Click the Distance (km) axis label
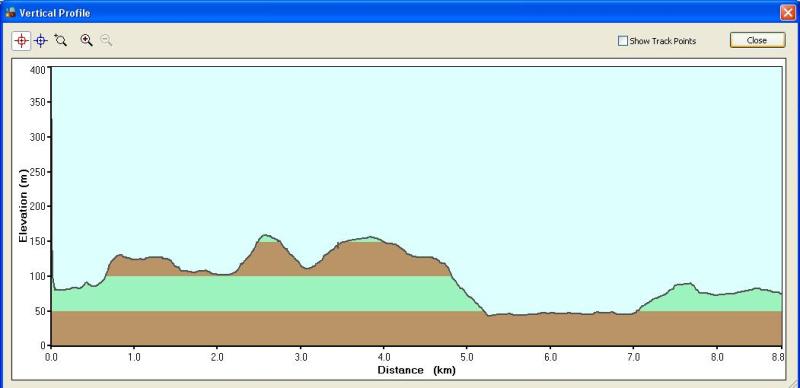 (x=416, y=370)
